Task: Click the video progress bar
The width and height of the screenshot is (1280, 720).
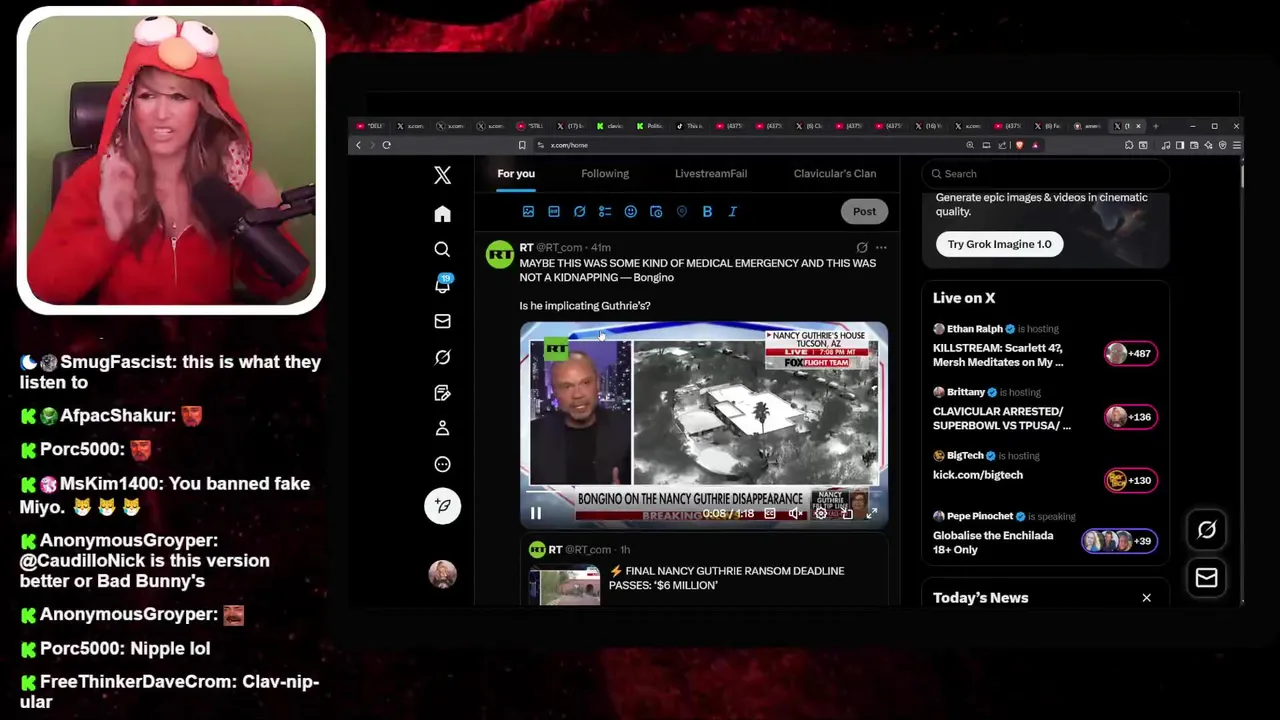Action: point(703,493)
